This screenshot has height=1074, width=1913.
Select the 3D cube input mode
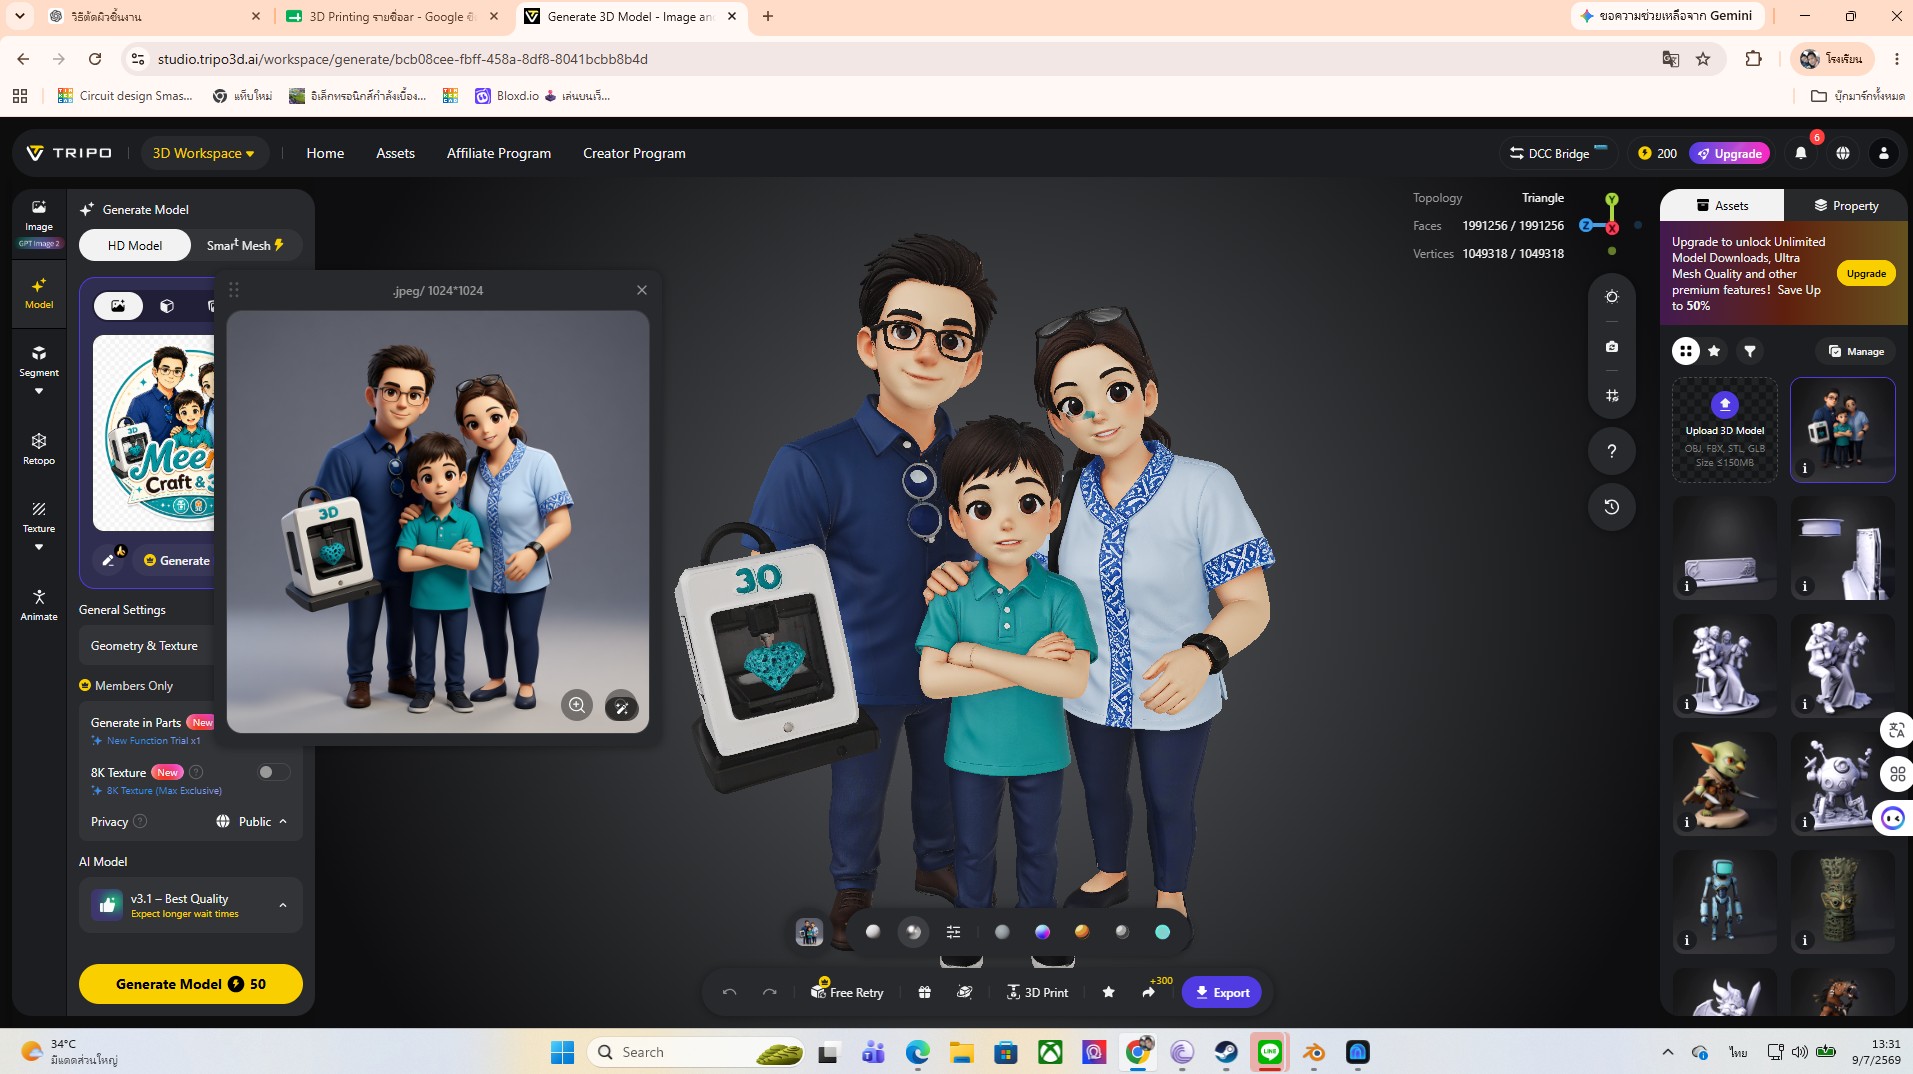pos(167,306)
